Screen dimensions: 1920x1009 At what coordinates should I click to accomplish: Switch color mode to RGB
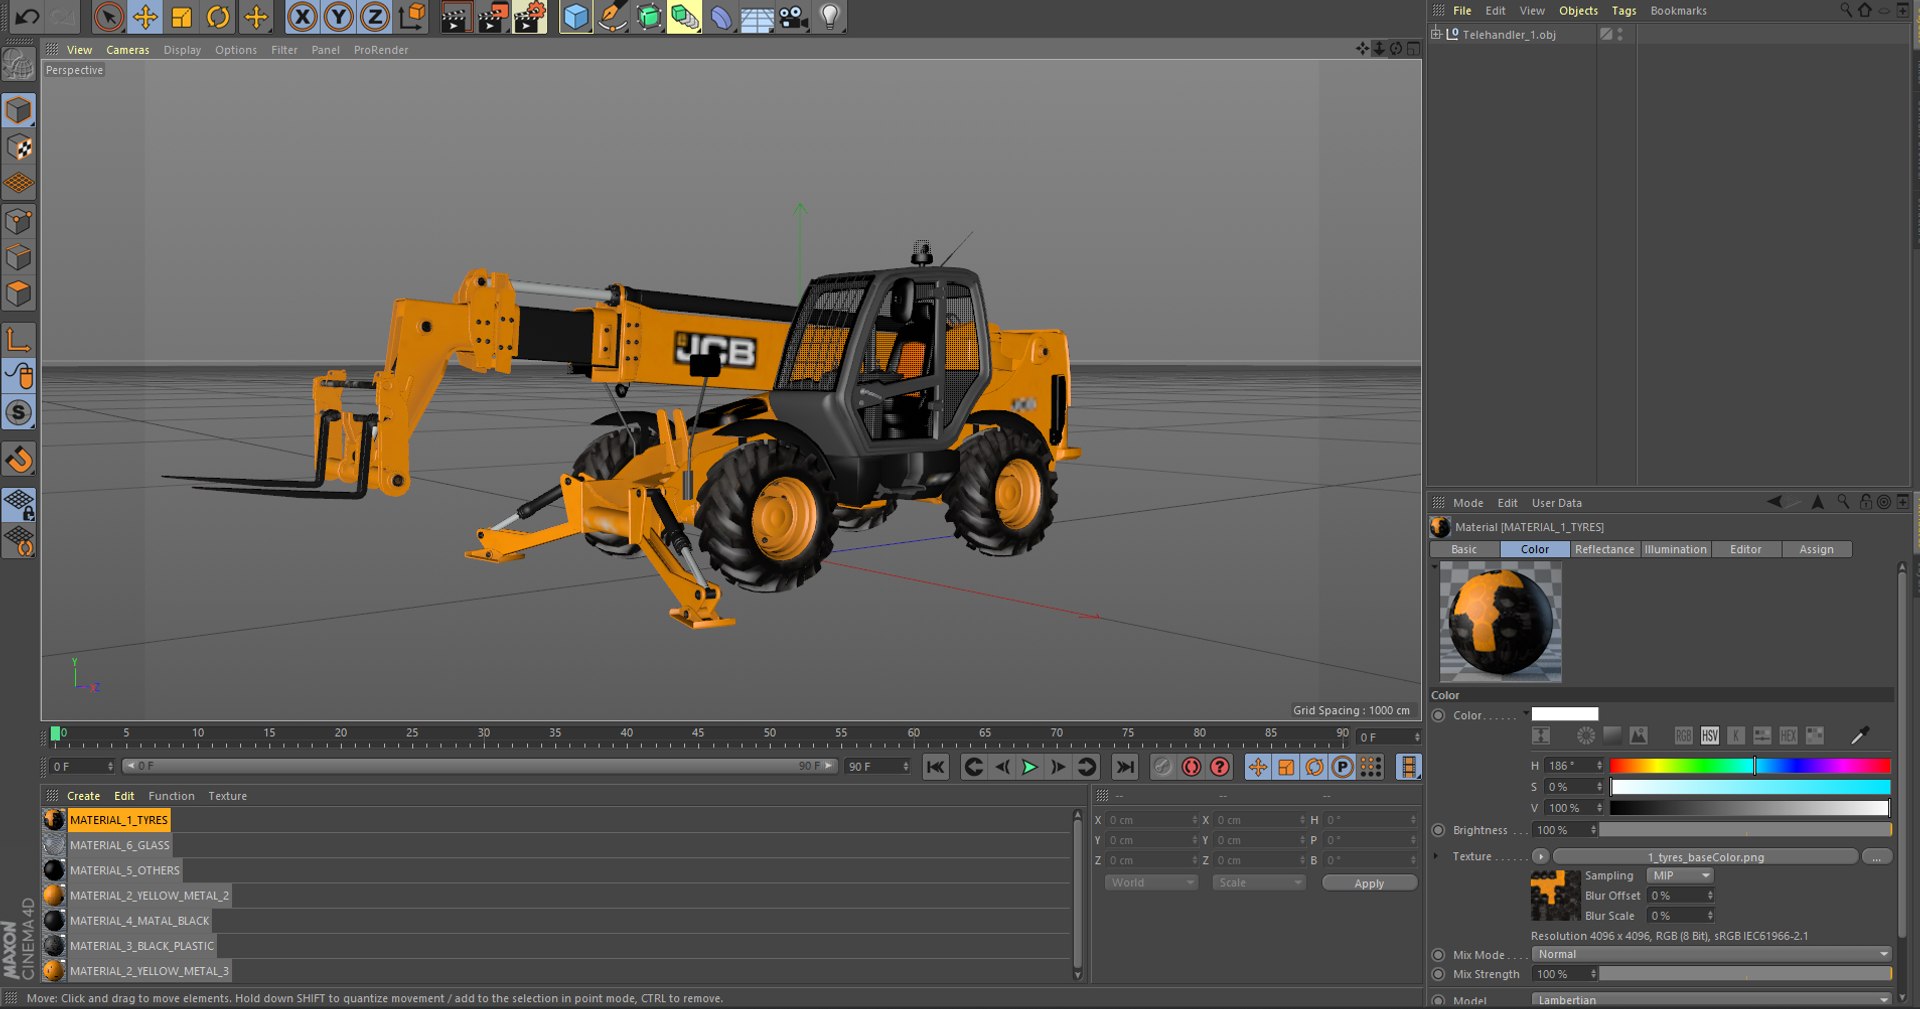[x=1684, y=736]
